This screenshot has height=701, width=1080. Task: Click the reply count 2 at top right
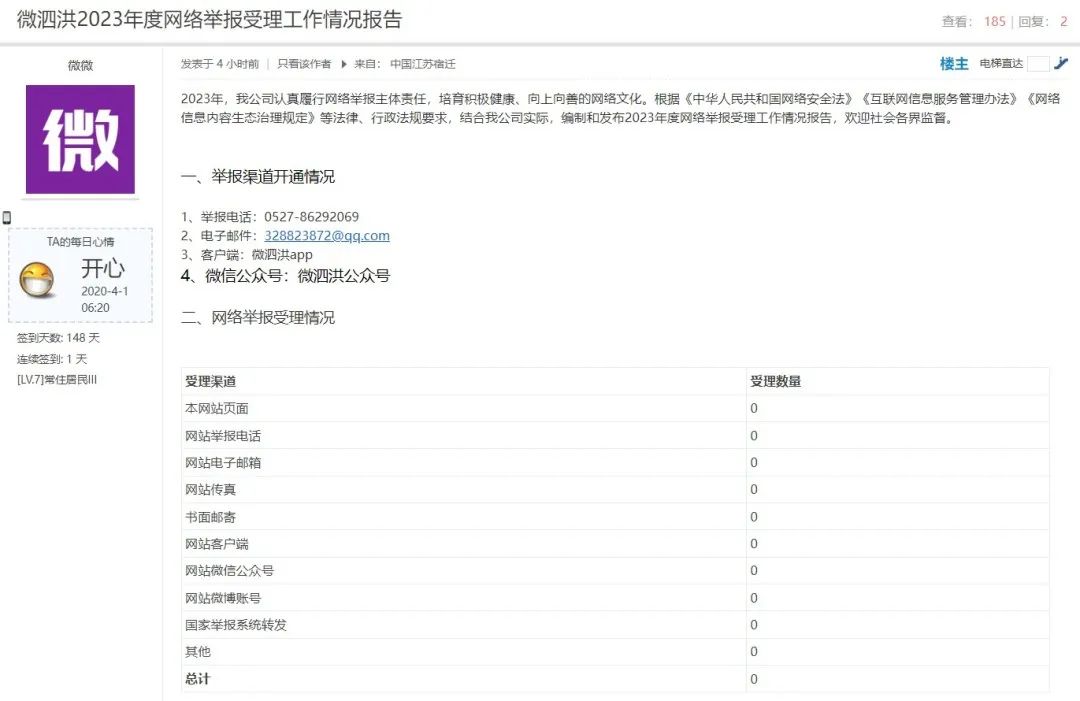click(1064, 21)
